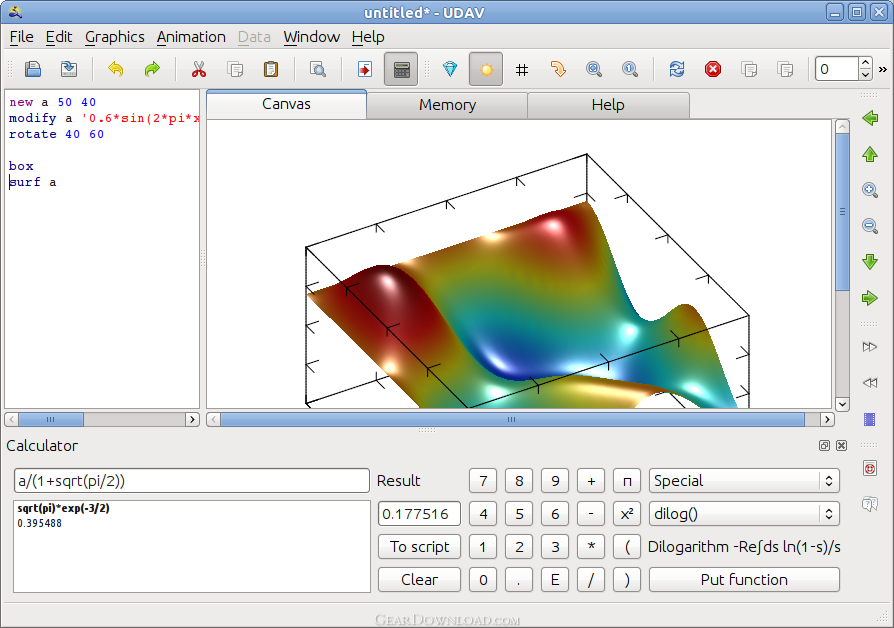Shift plot up with green arrow
894x628 pixels.
tap(870, 154)
